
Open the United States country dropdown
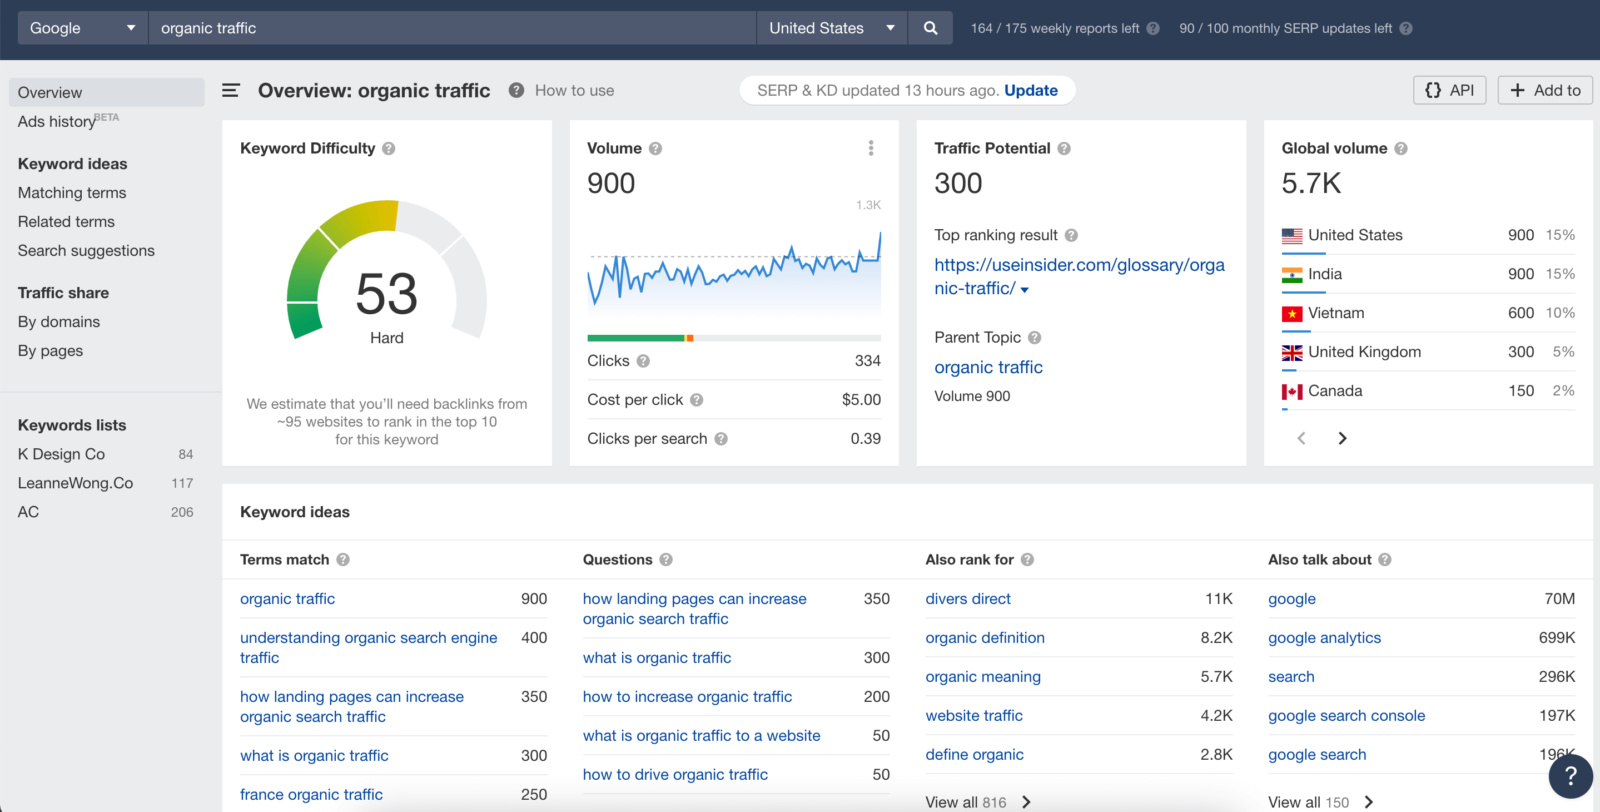point(832,28)
